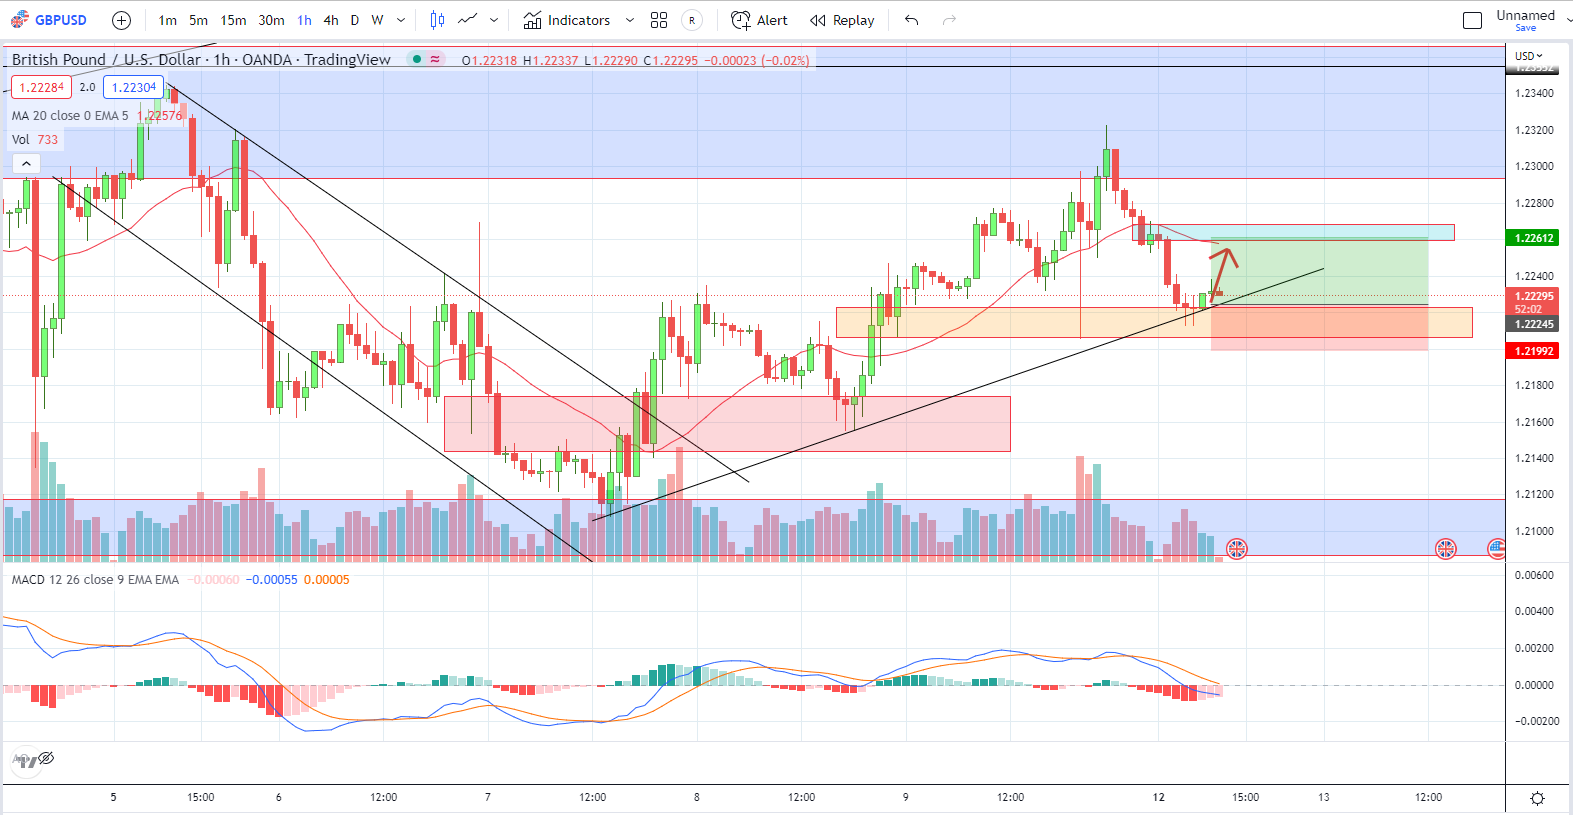This screenshot has height=815, width=1573.
Task: Select the pink support rectangle drawing
Action: [x=727, y=424]
